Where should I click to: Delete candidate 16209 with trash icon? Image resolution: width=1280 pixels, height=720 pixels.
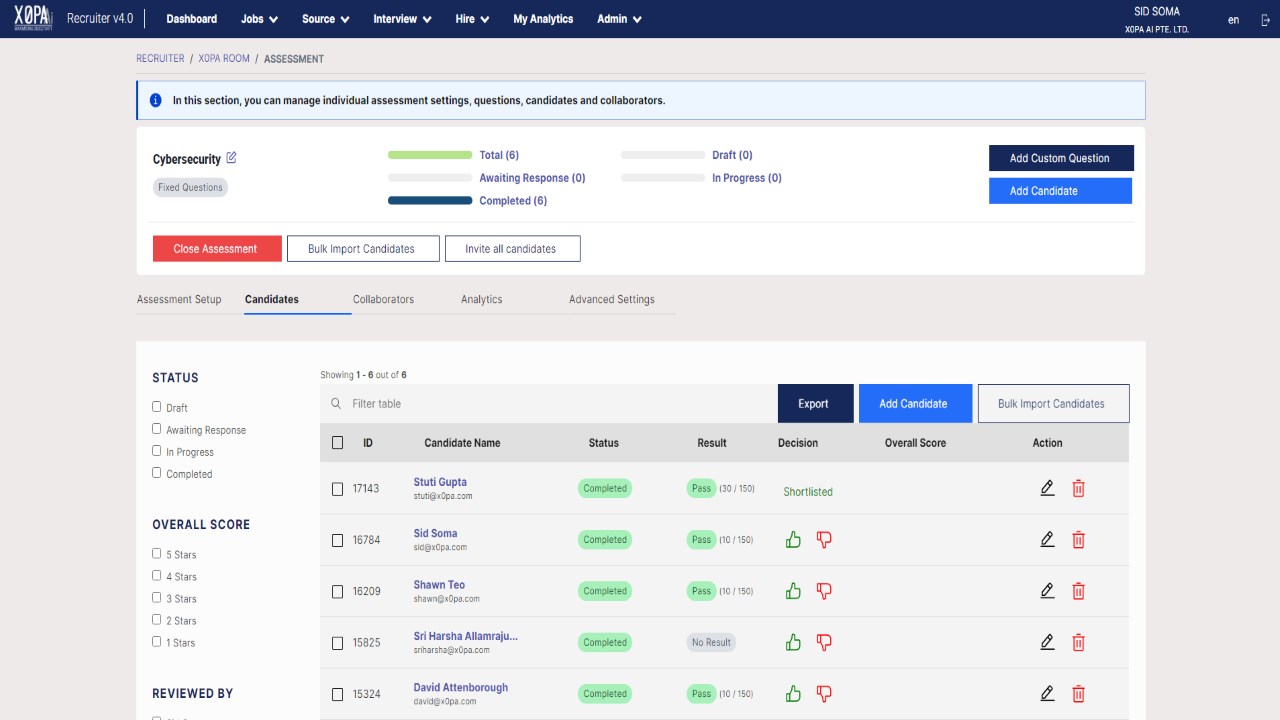click(x=1078, y=591)
